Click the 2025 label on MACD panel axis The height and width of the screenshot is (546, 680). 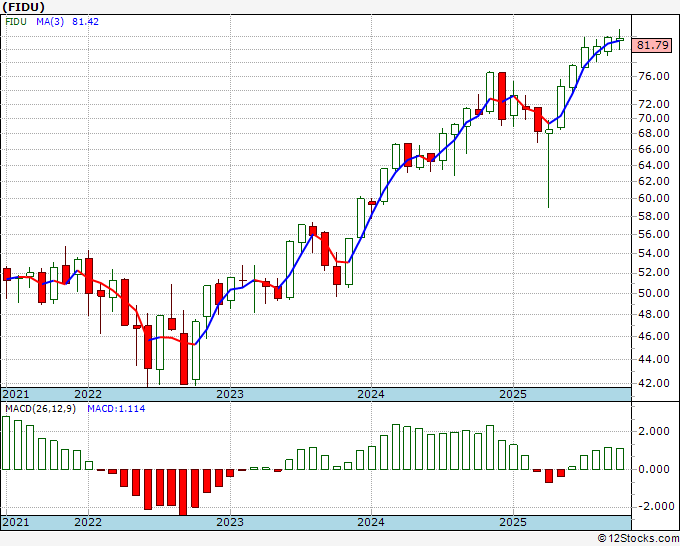[513, 522]
